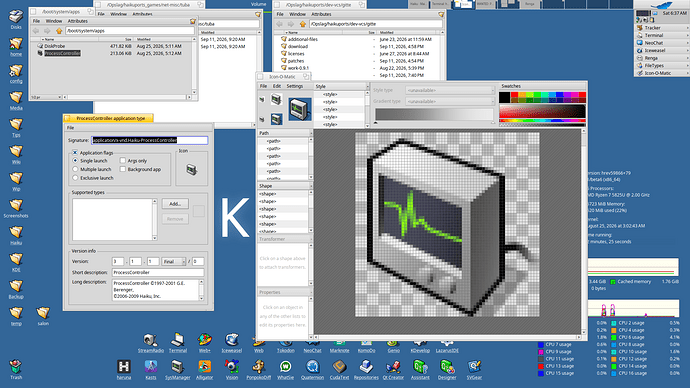Open the Disks desktop icon
Image resolution: width=690 pixels, height=388 pixels.
[16, 18]
